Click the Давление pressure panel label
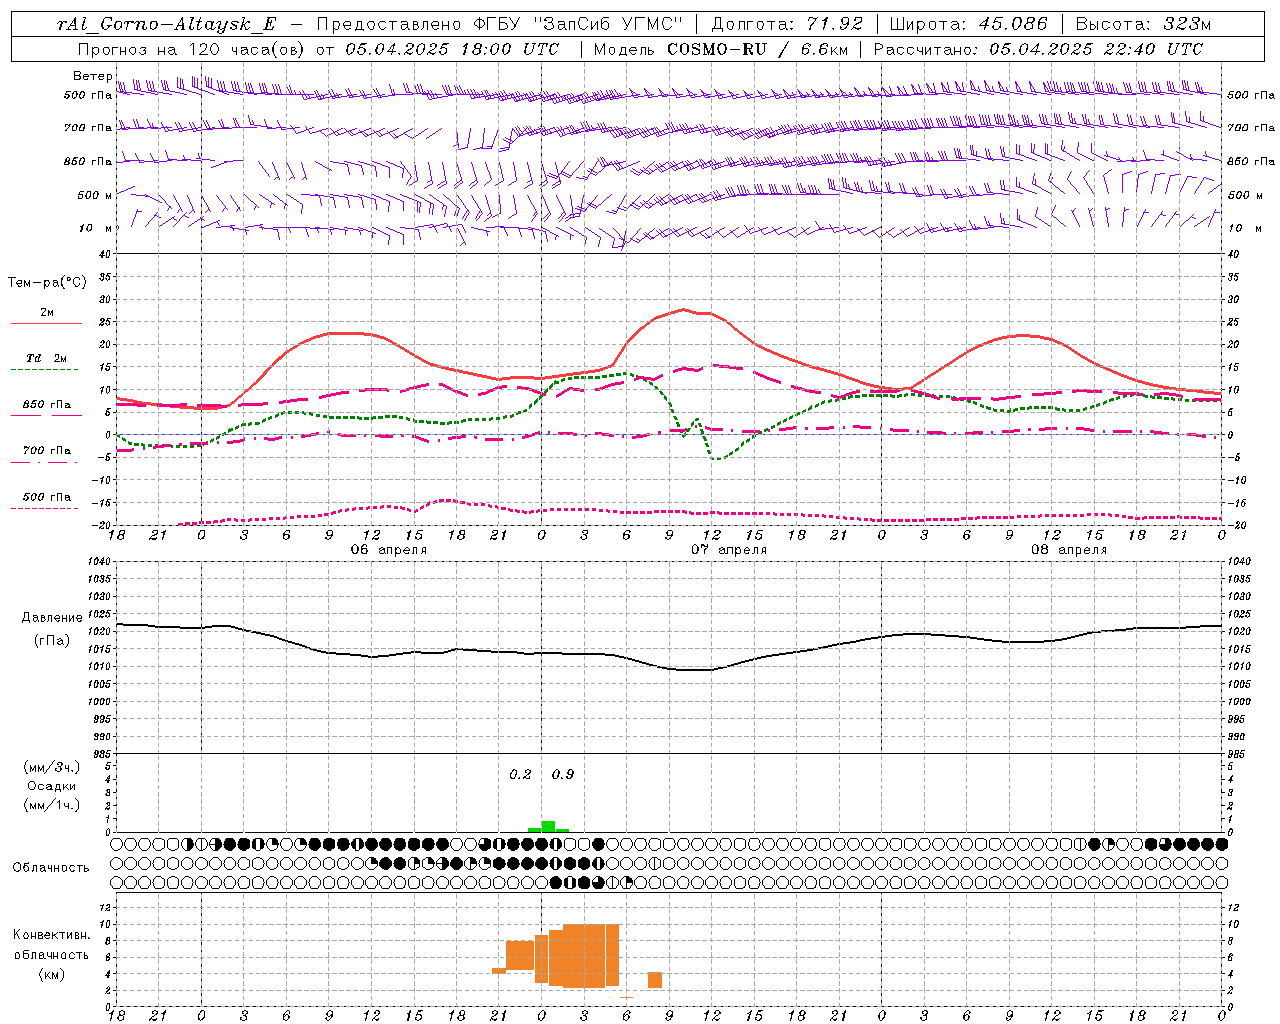 coord(52,618)
